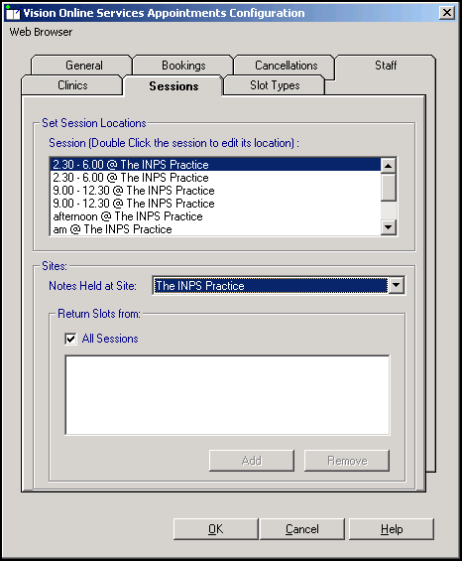Click the session list scroll down arrow
Viewport: 462px width, 561px height.
[x=388, y=227]
